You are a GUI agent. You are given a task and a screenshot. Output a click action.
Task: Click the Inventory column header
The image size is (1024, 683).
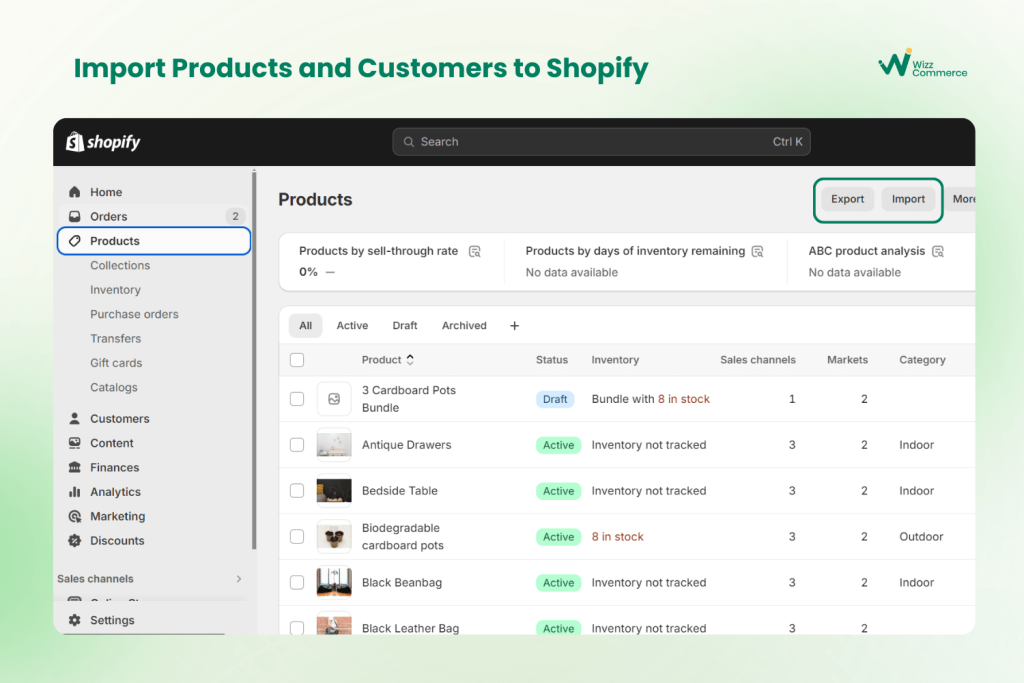(615, 360)
